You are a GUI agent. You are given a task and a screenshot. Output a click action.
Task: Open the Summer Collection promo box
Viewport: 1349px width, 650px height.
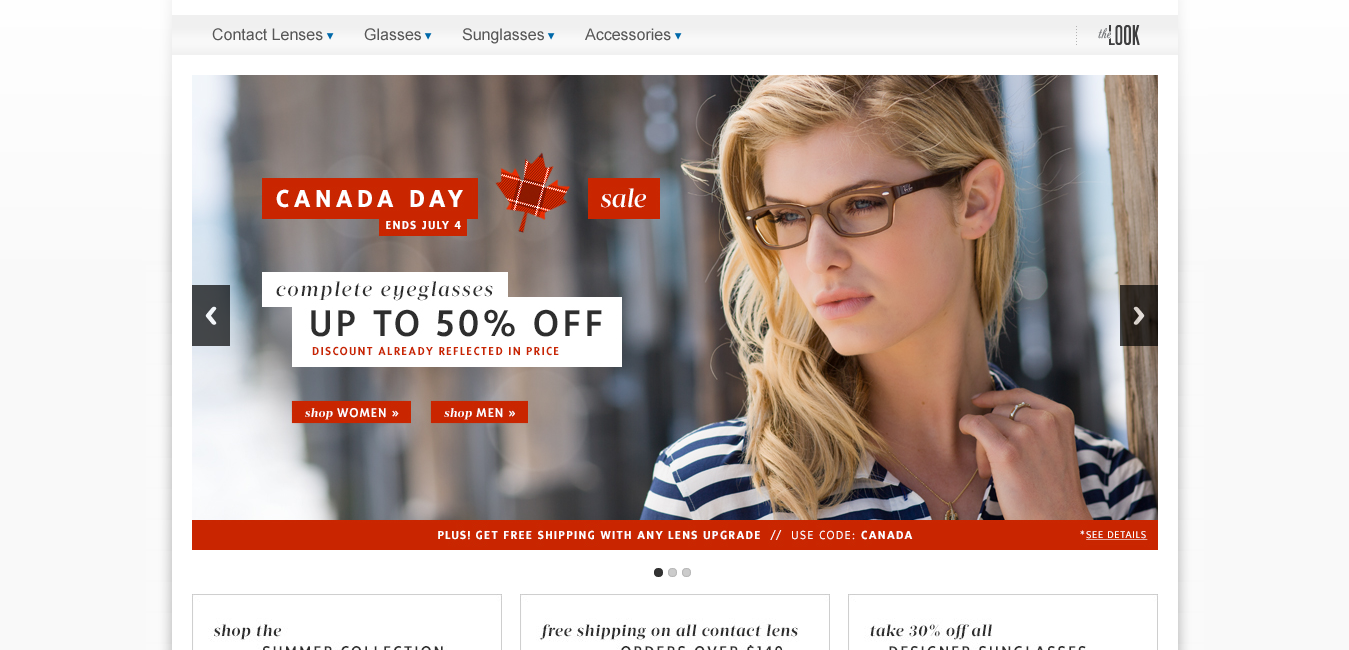tap(347, 622)
